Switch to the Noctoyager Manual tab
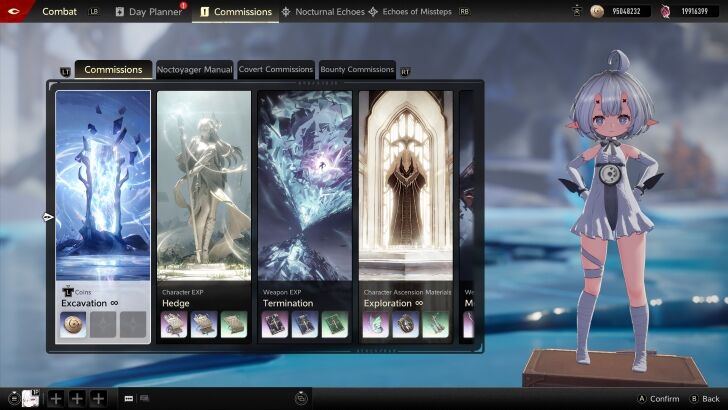 [x=195, y=70]
